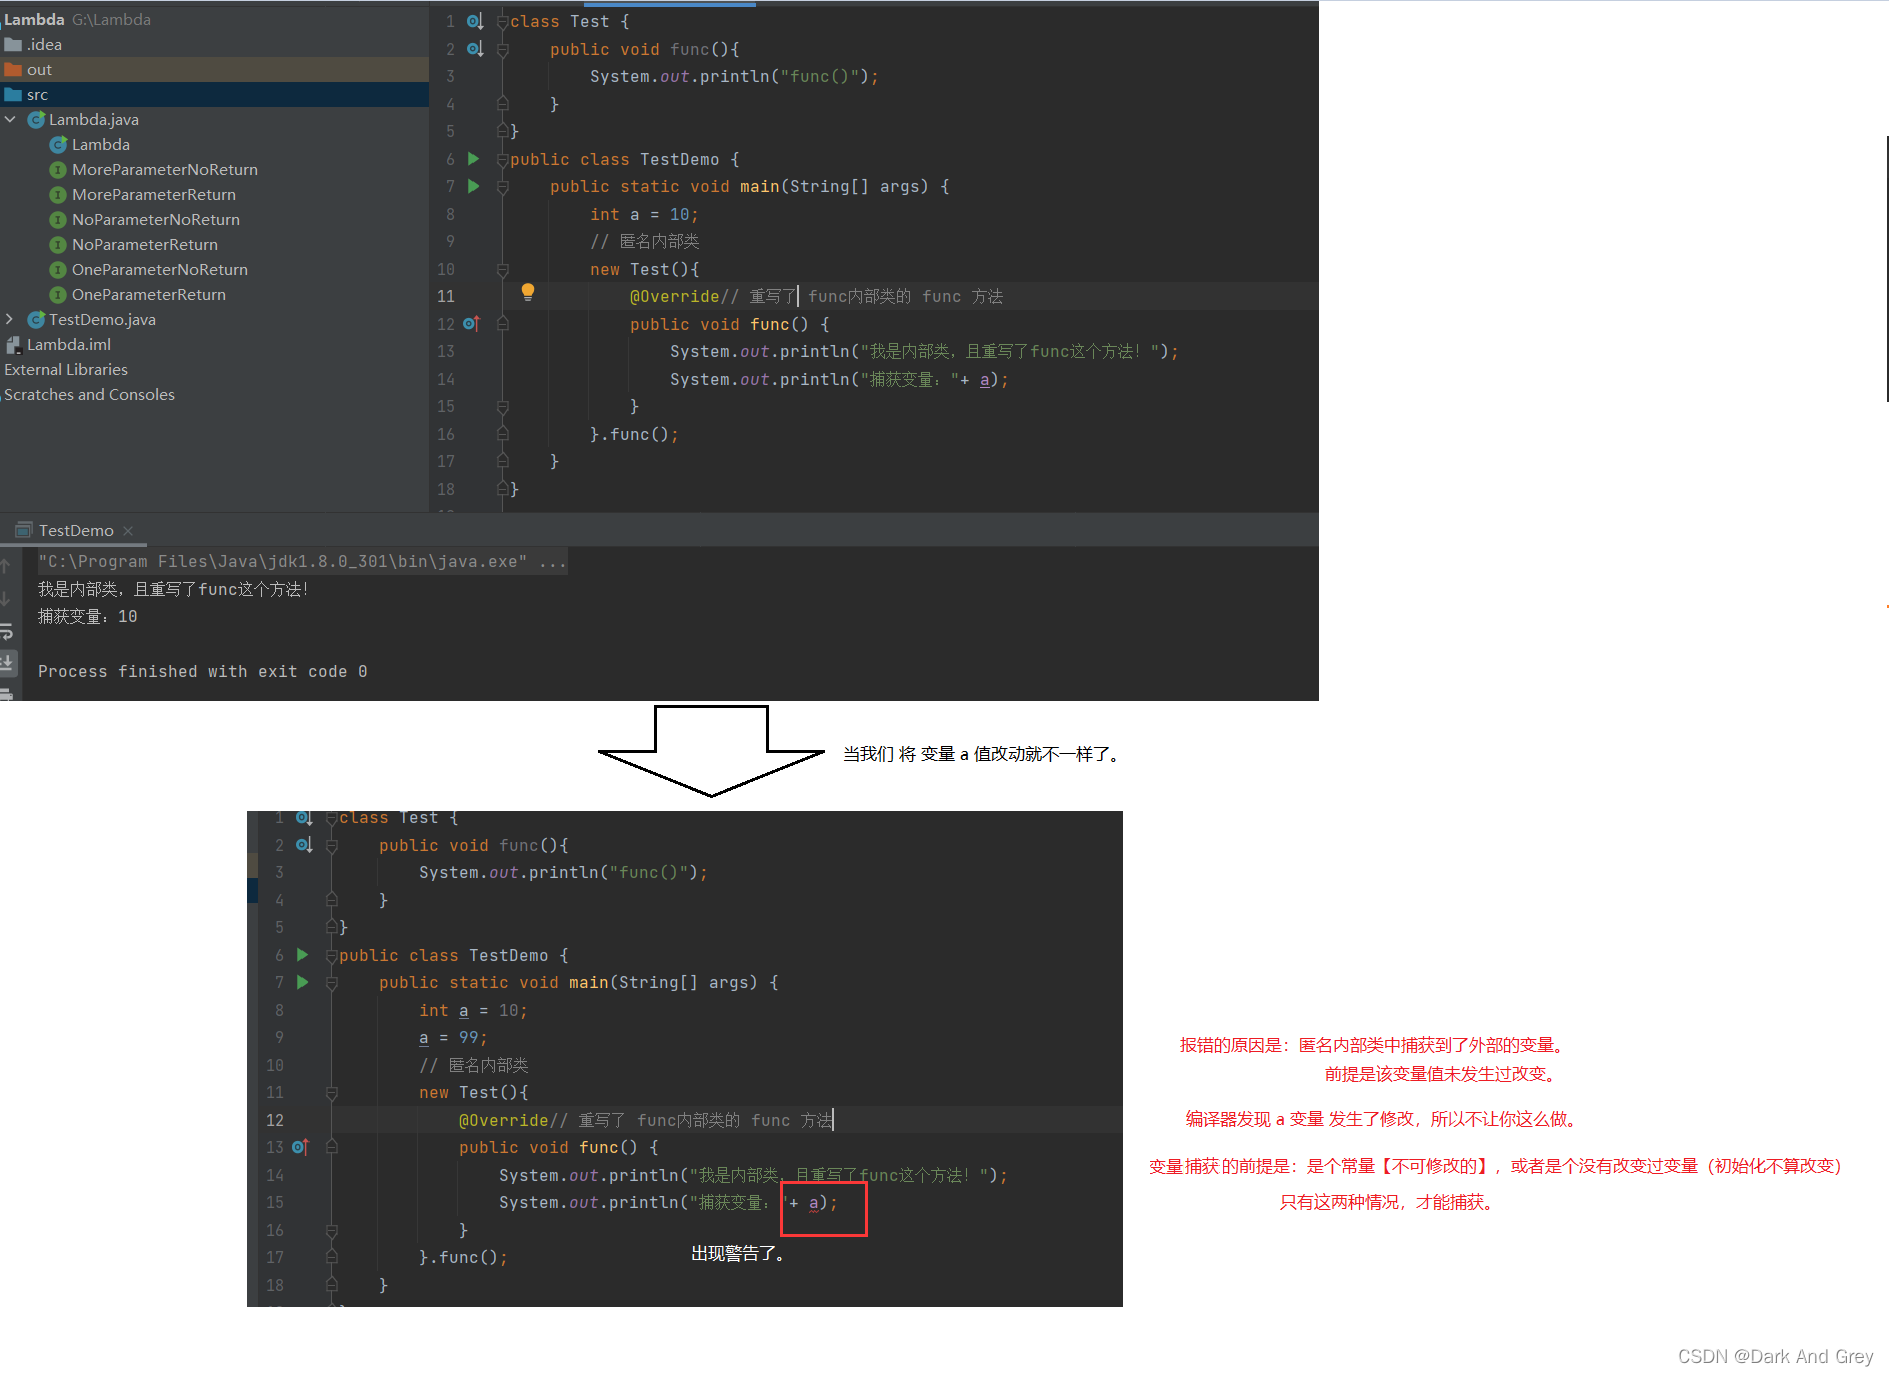Fold the class Test block on line 1
Screen dimensions: 1889x1376
point(503,21)
